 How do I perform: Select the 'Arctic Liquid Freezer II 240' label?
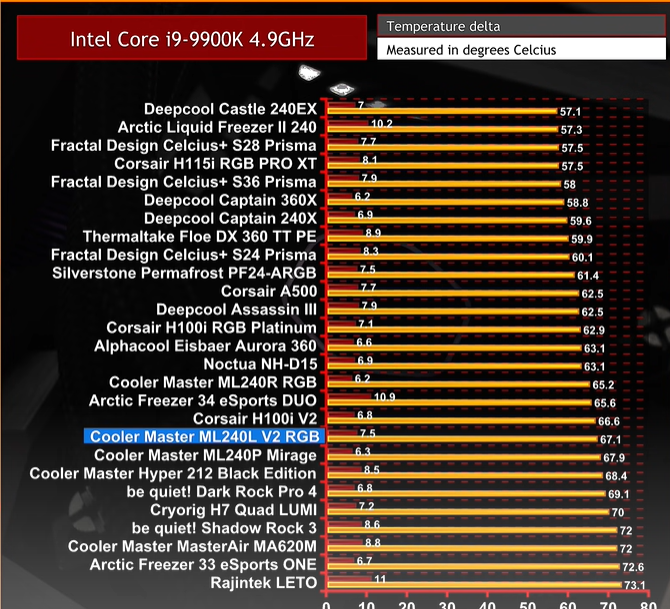pyautogui.click(x=217, y=127)
